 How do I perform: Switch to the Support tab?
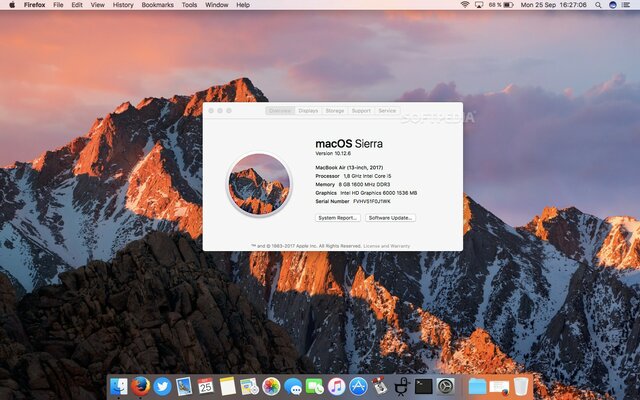coord(361,111)
